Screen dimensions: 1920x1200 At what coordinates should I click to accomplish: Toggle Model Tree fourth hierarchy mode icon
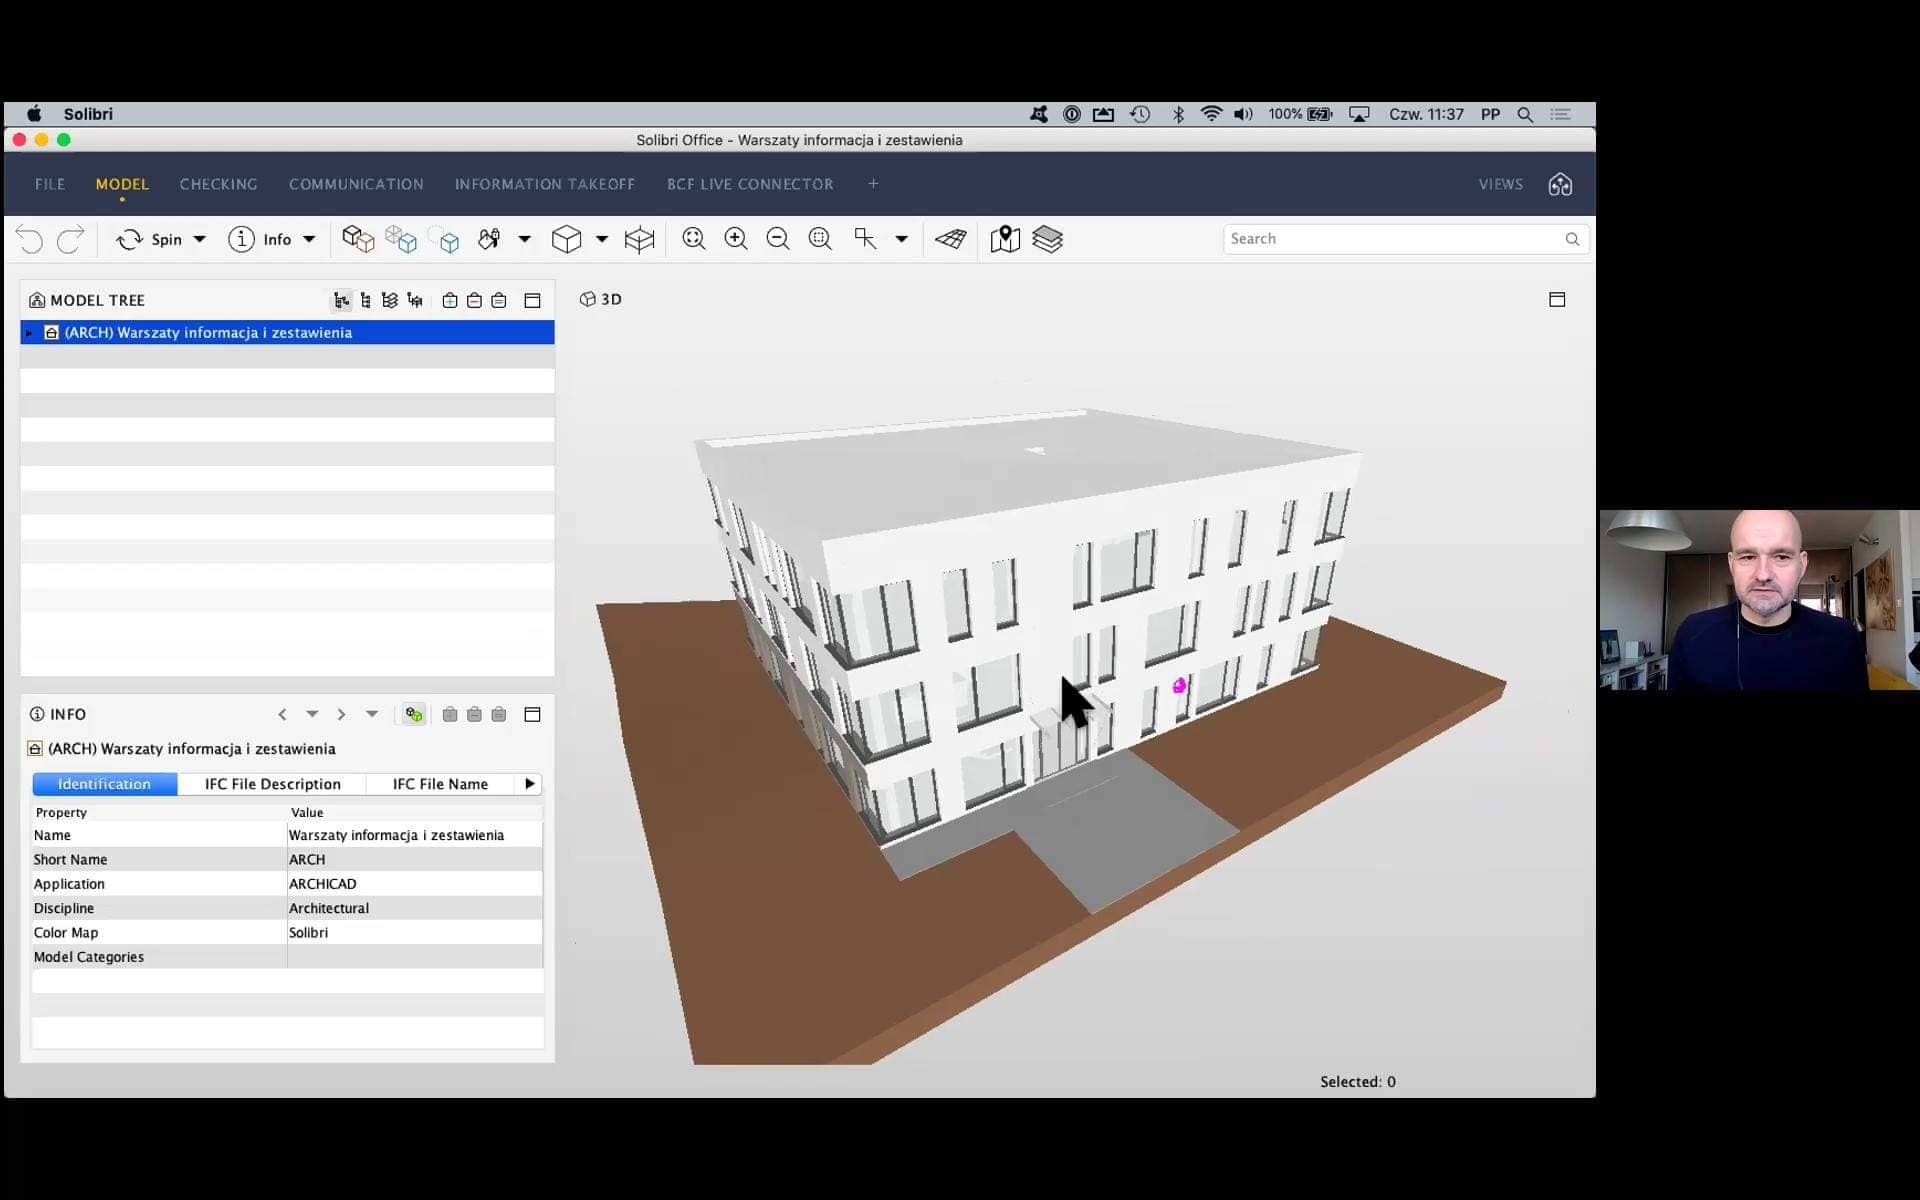tap(415, 300)
